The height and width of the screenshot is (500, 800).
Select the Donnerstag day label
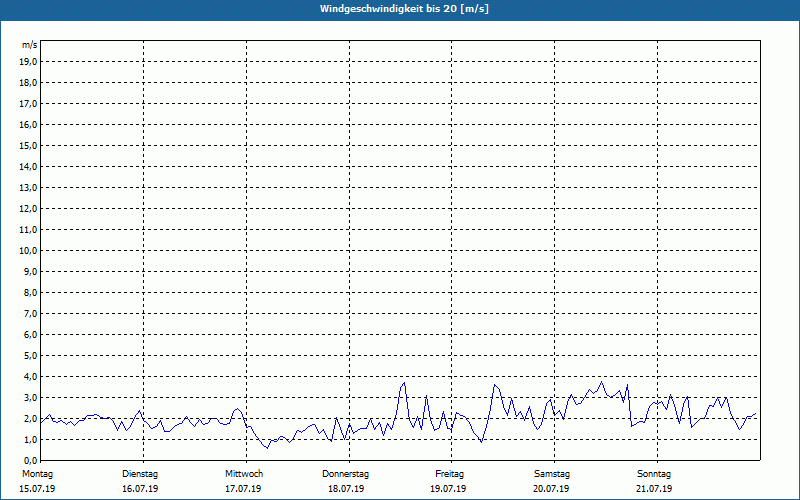pos(346,473)
